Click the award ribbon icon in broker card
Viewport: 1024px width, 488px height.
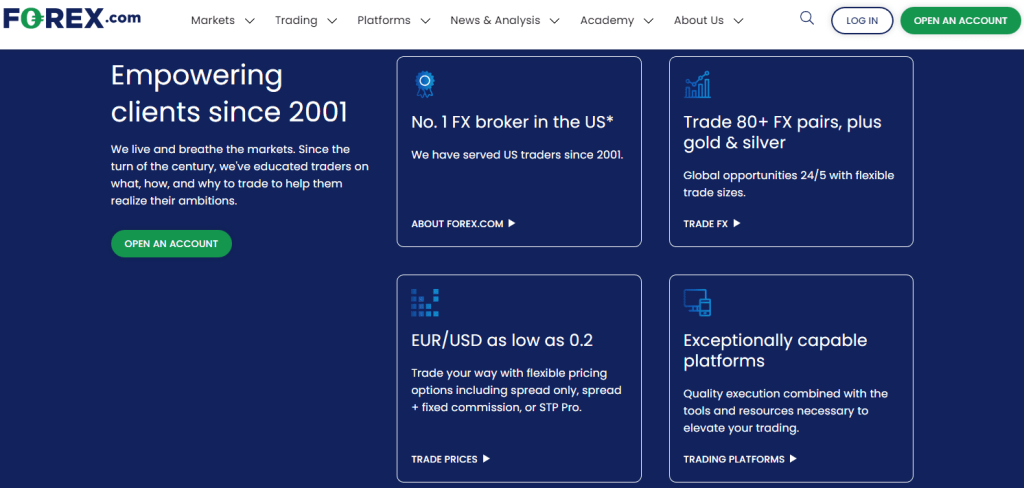point(424,84)
